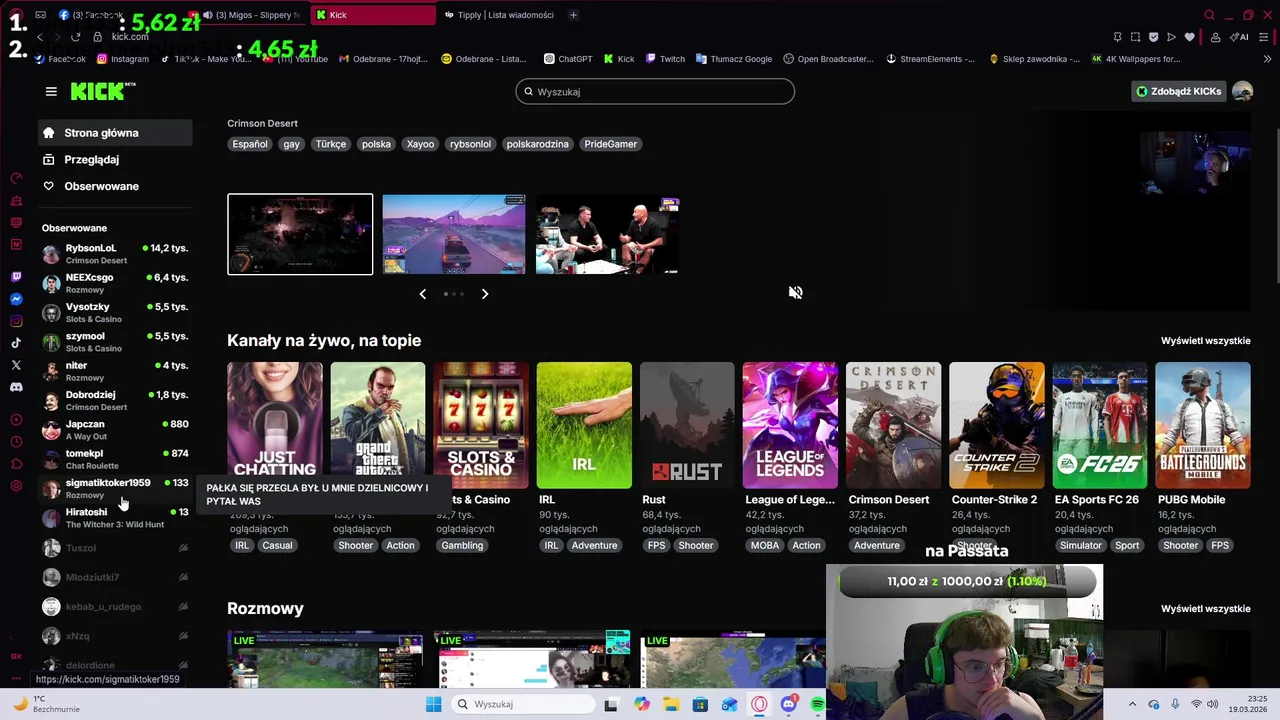The height and width of the screenshot is (720, 1280).
Task: Open the League of Legends category card
Action: coord(790,425)
